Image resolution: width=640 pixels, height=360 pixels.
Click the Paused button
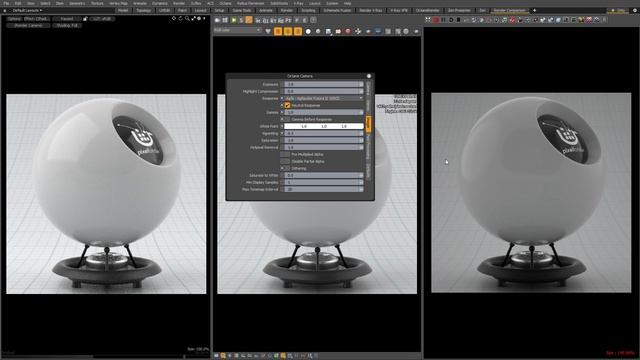click(67, 19)
